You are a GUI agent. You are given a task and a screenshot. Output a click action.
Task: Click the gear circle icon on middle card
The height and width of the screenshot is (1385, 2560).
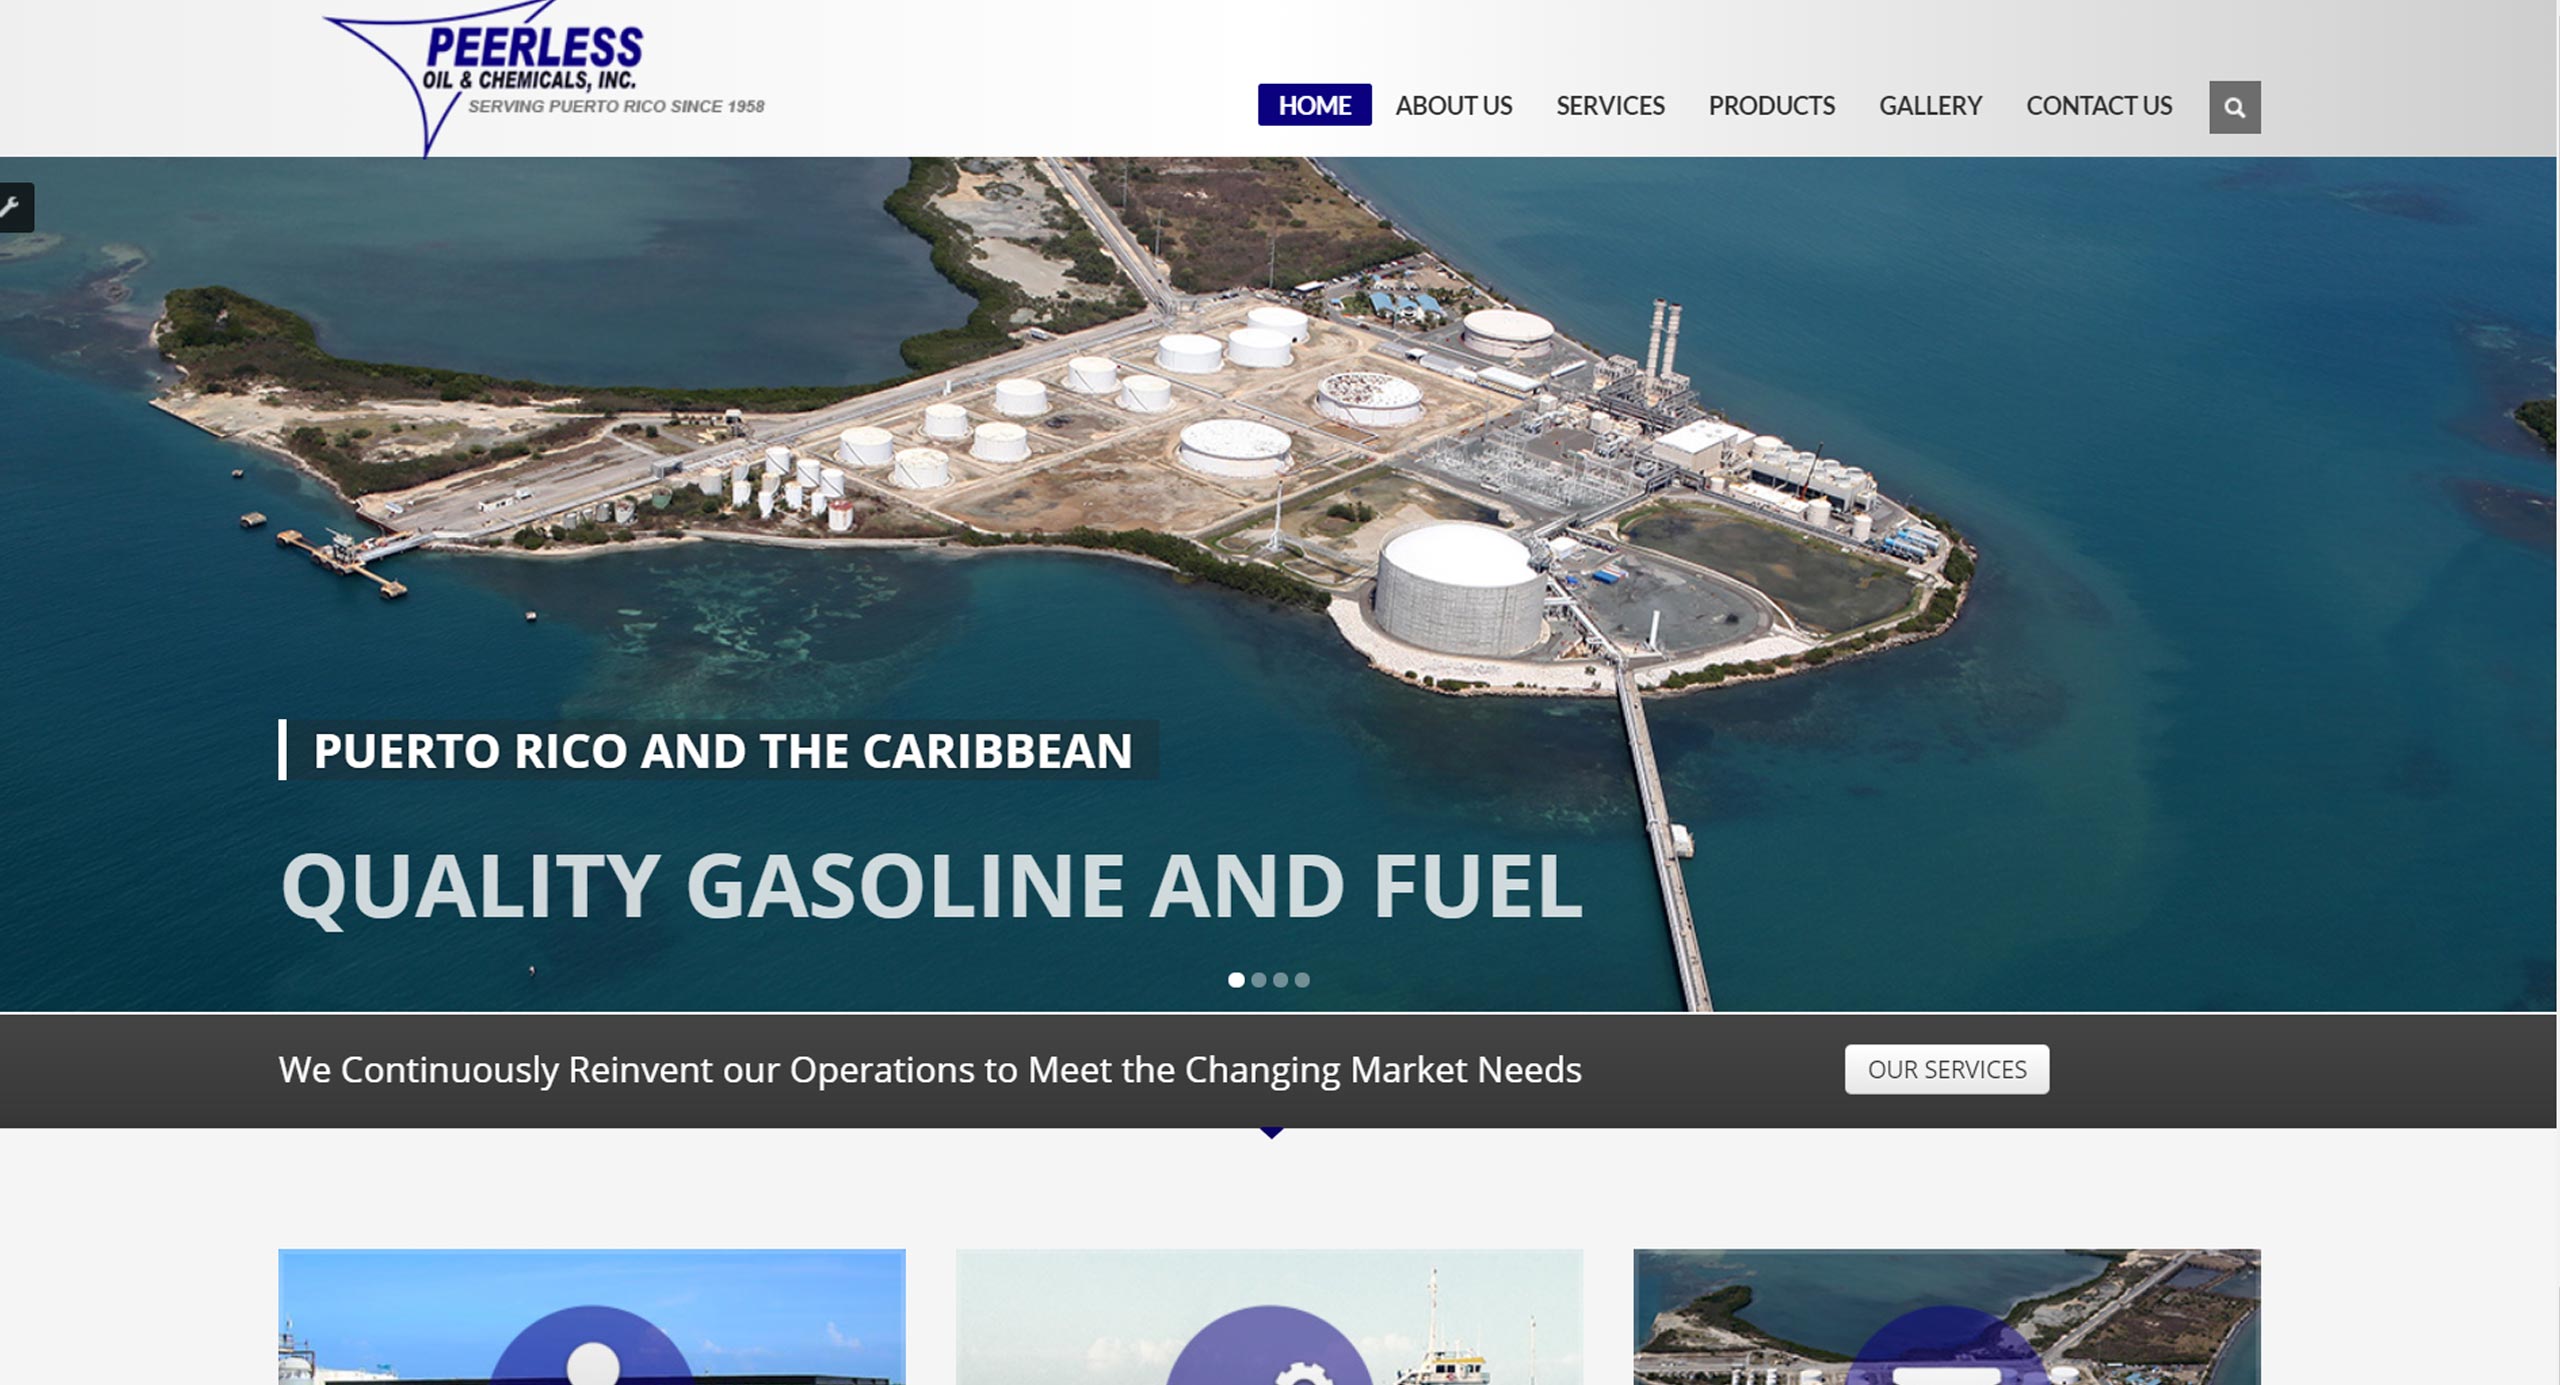tap(1269, 1347)
